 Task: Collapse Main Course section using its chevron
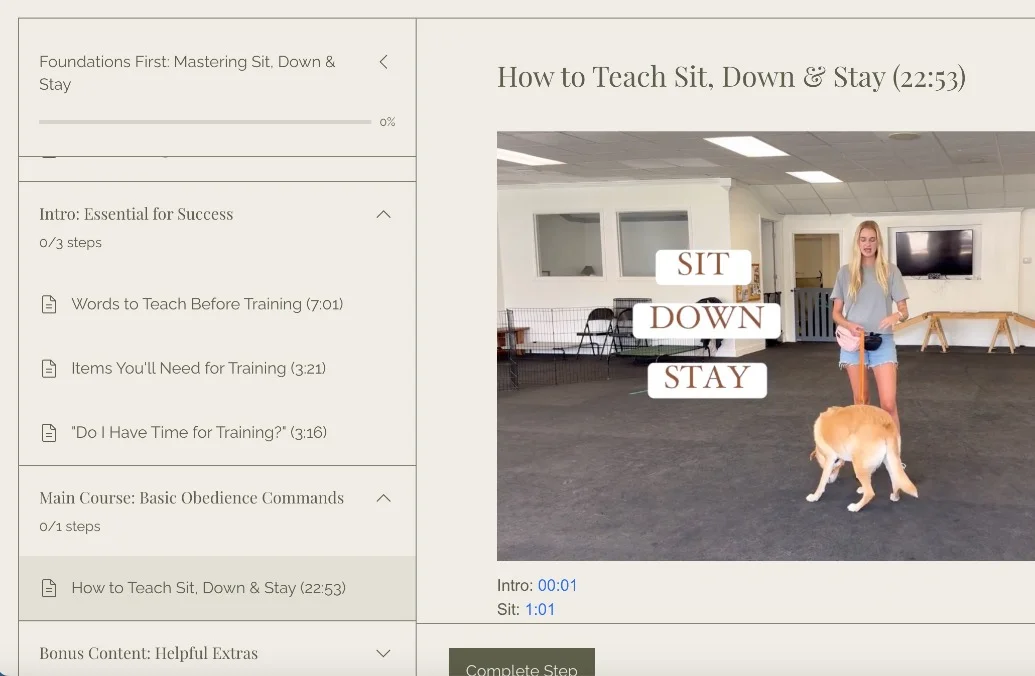pyautogui.click(x=383, y=498)
